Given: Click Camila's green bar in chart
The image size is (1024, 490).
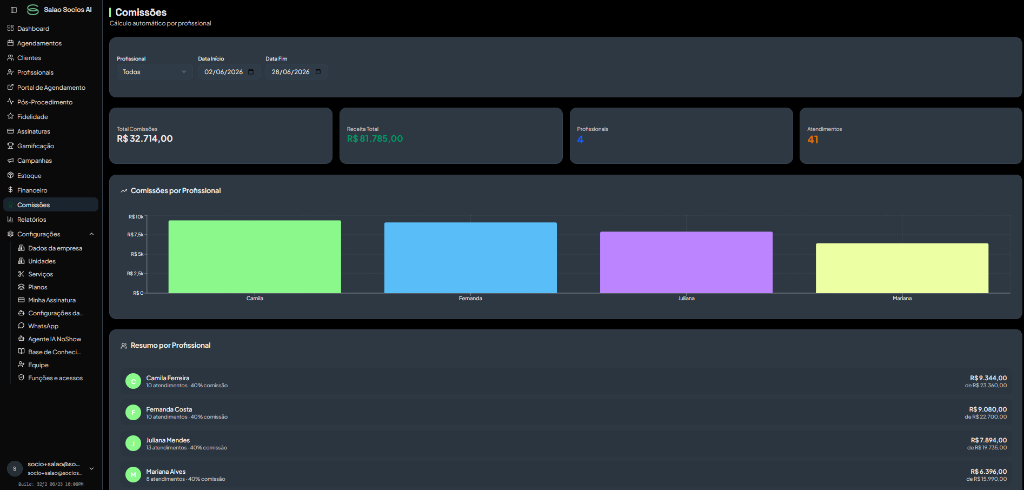Looking at the screenshot, I should tap(255, 257).
